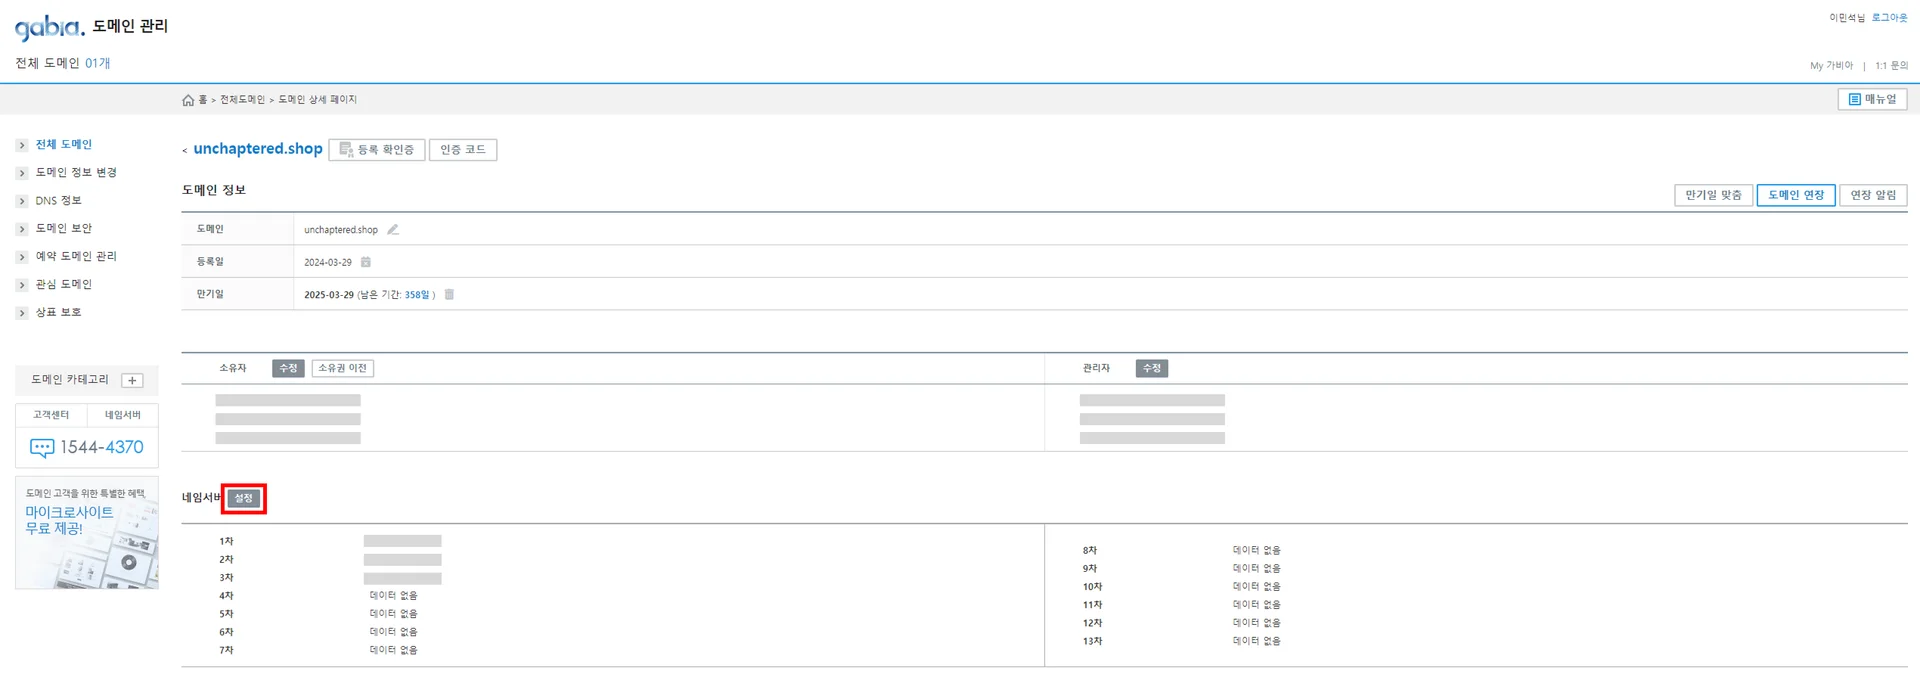Viewport: 1920px width, 678px height.
Task: Click the 도메인 카테고리 label
Action: point(70,380)
